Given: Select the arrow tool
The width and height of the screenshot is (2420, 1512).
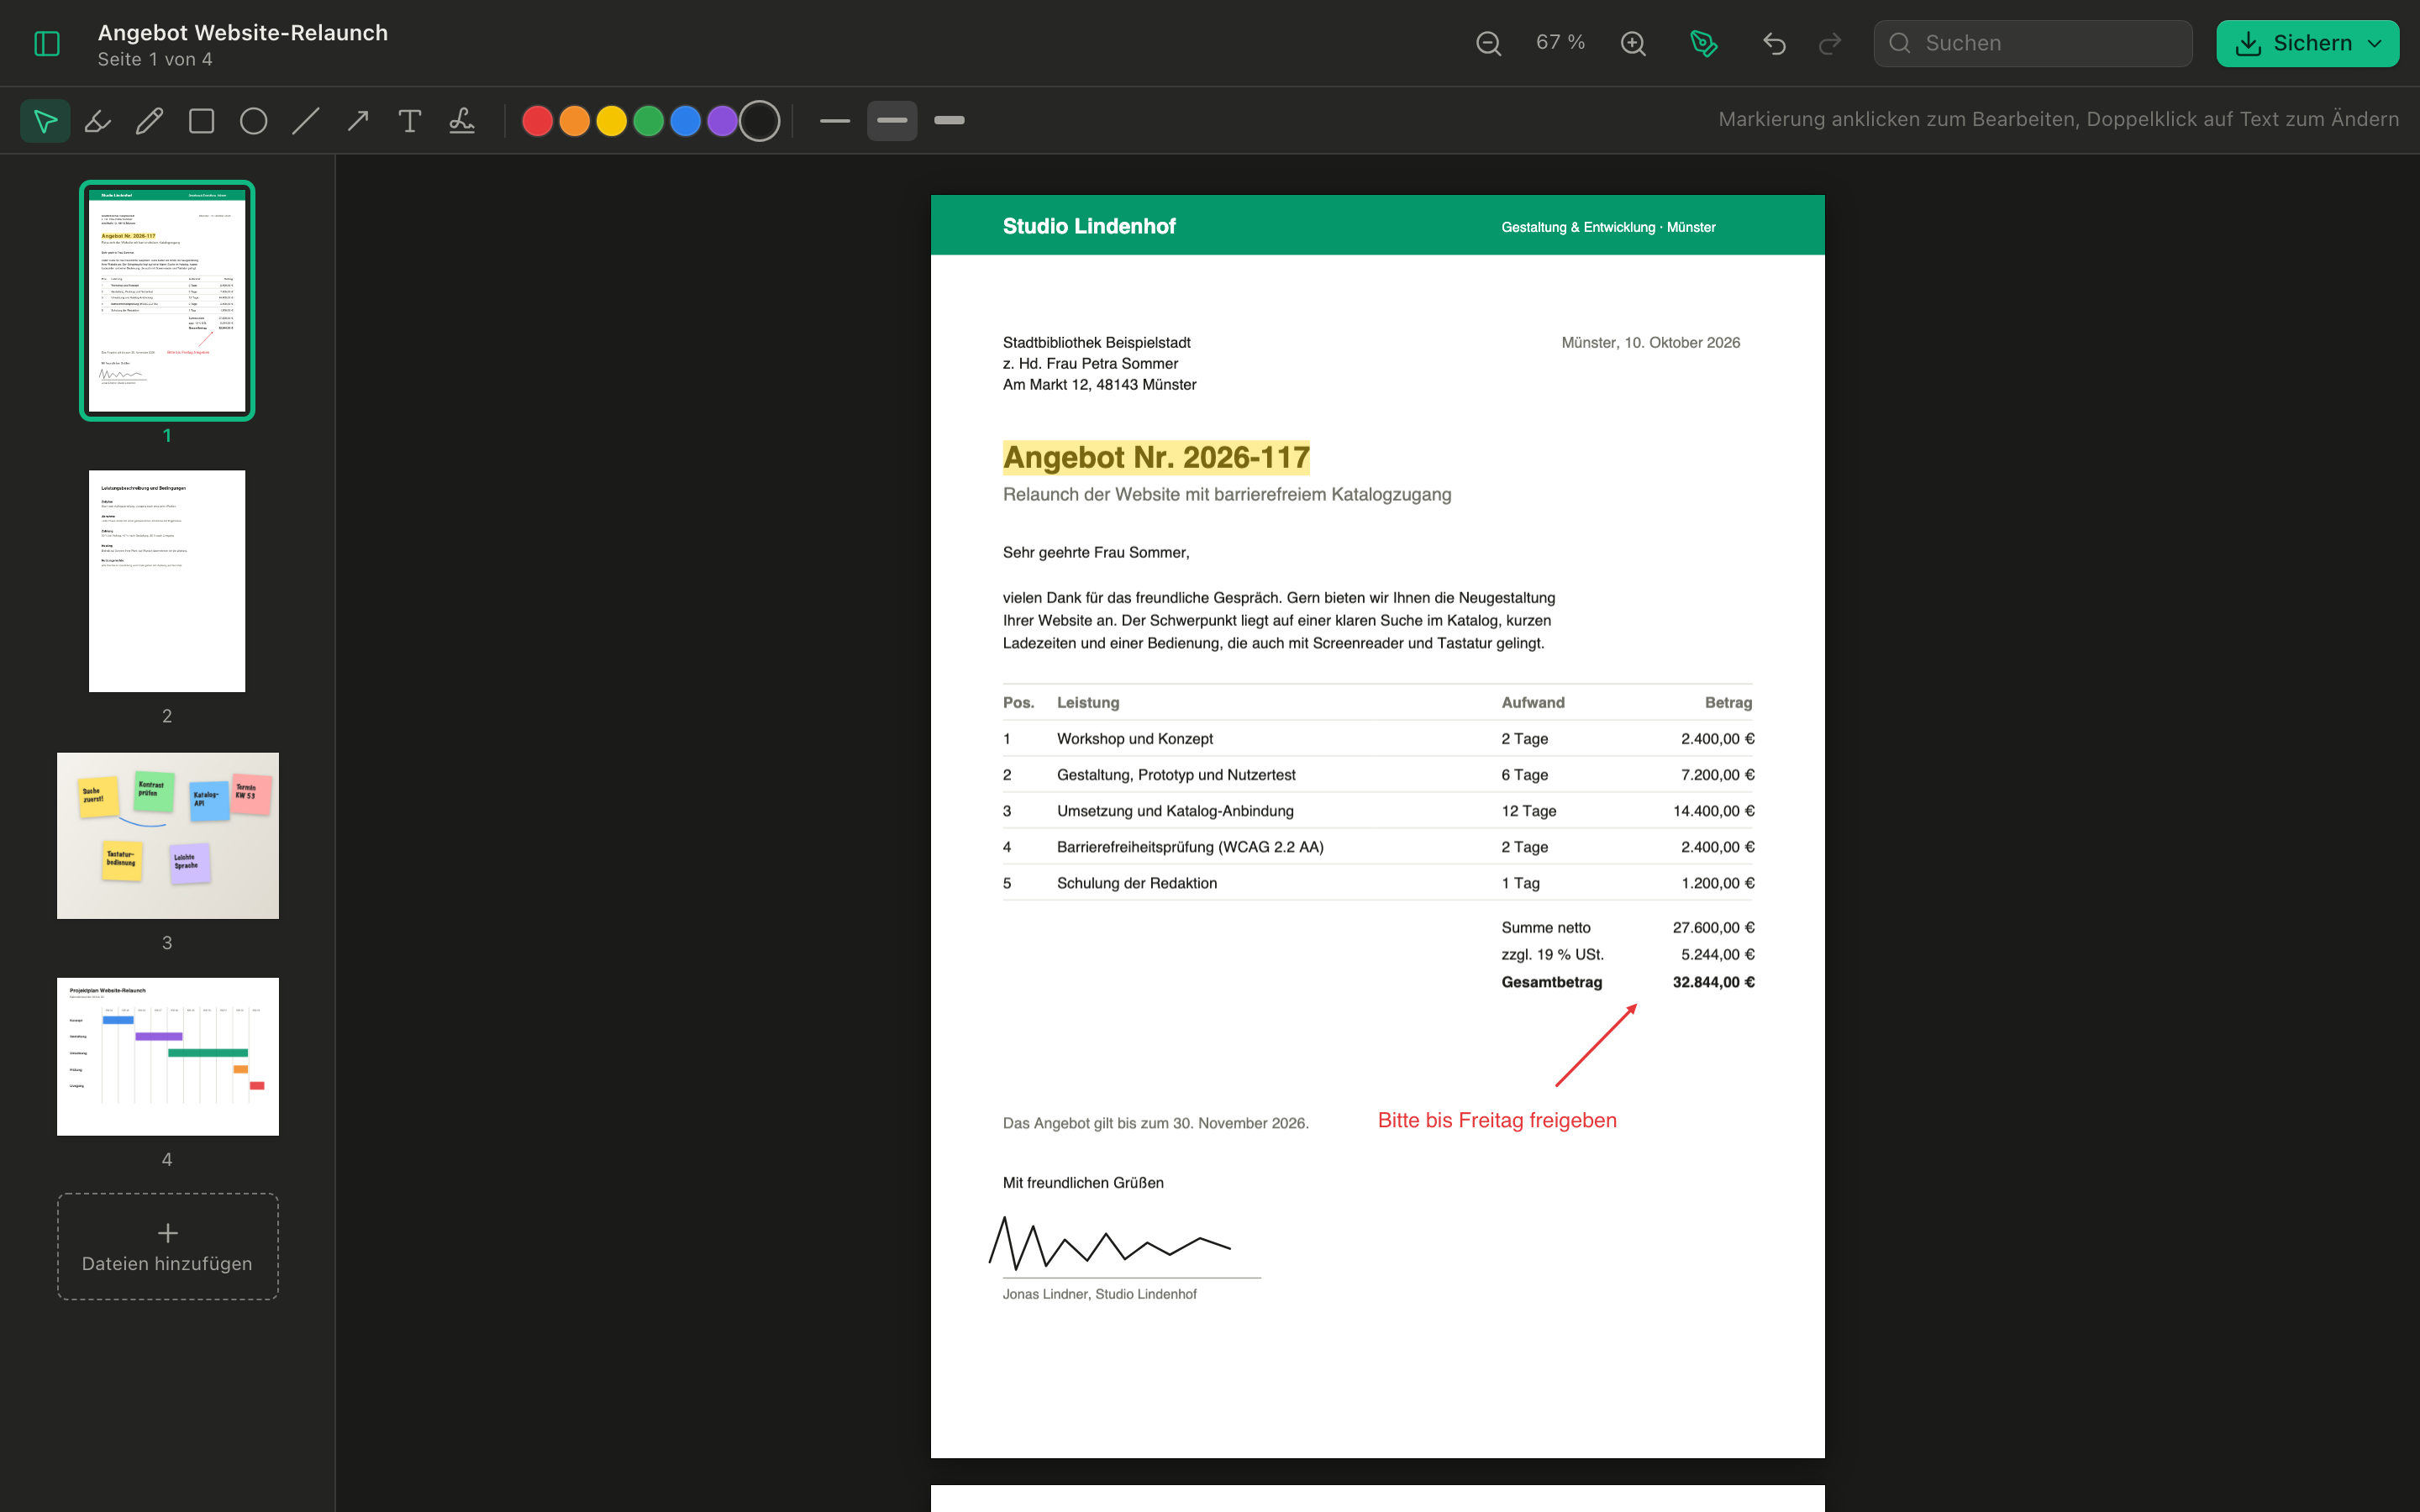Looking at the screenshot, I should point(358,121).
